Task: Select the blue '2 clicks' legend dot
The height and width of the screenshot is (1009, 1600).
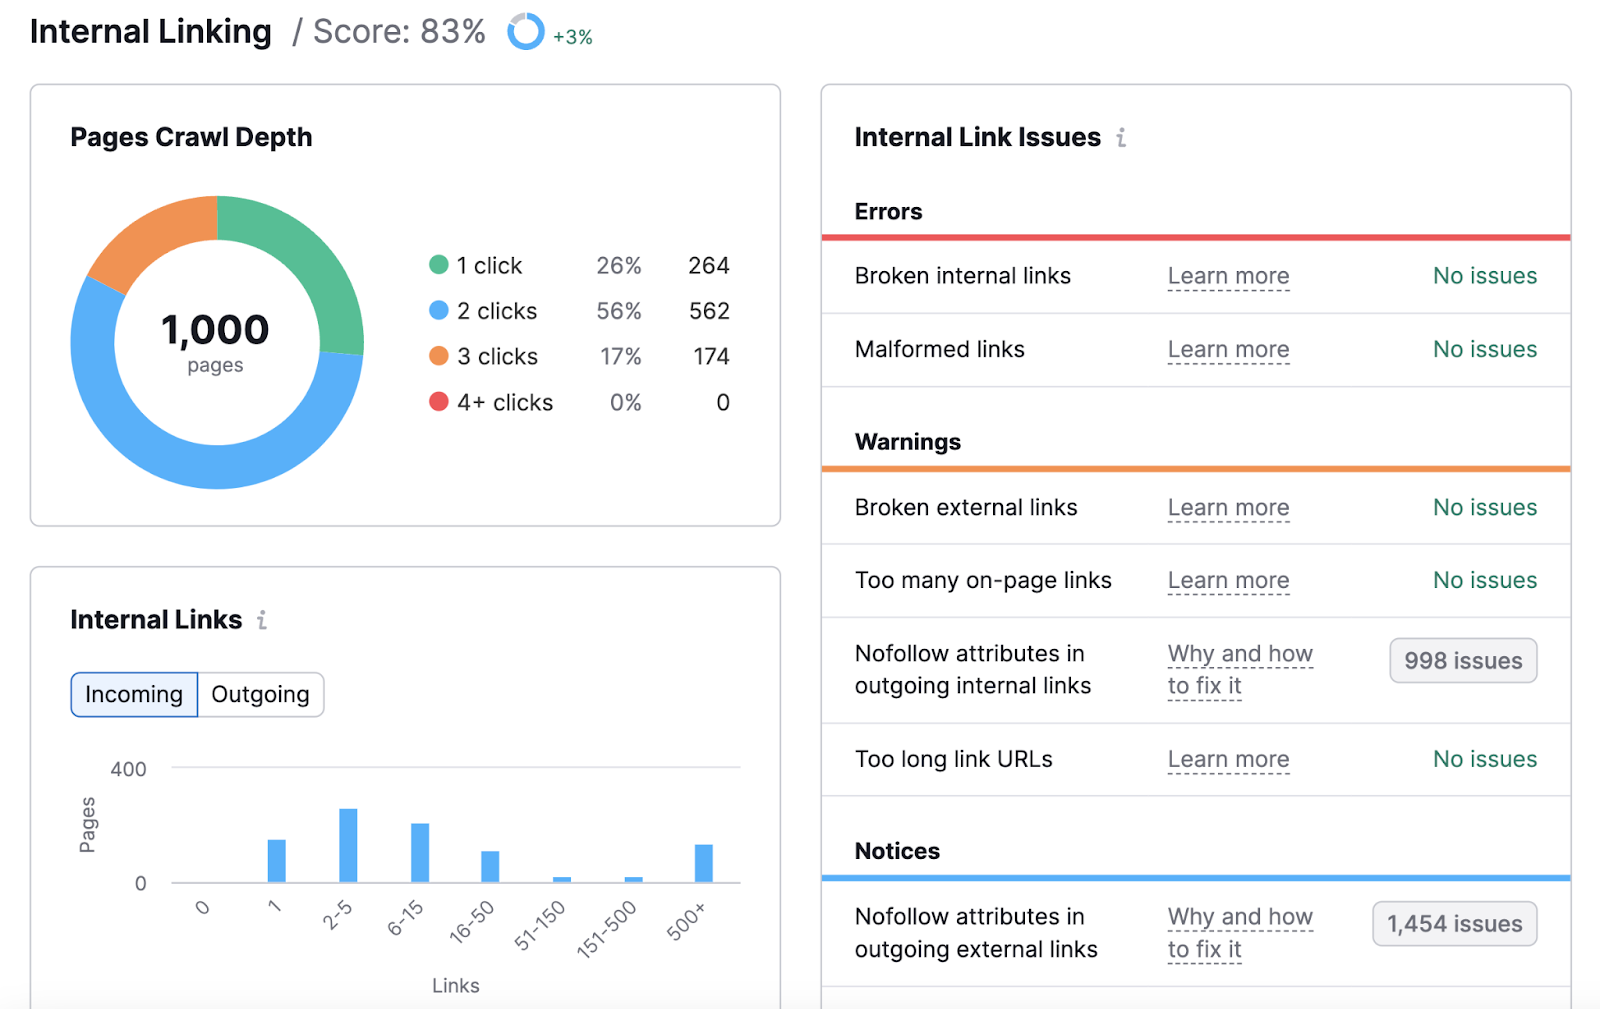Action: point(439,311)
